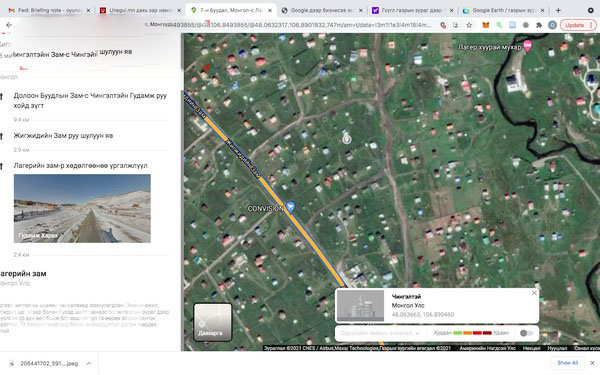Click the Лагер хуурай мухар lodging pin
Viewport: 600px width, 375px height.
pyautogui.click(x=528, y=46)
